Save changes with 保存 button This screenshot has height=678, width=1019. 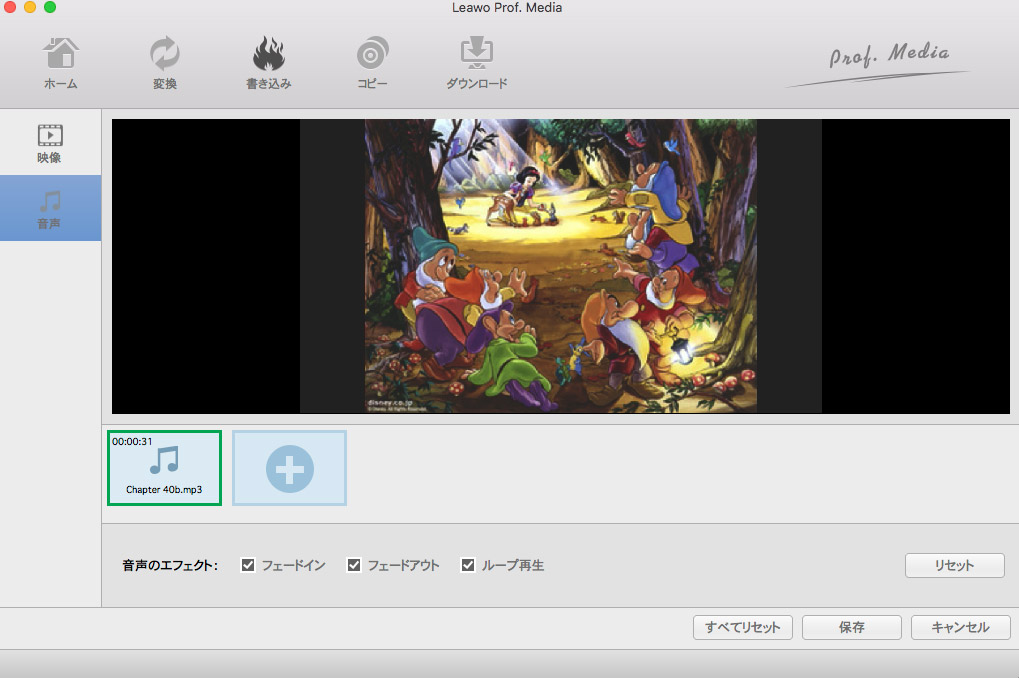[851, 627]
